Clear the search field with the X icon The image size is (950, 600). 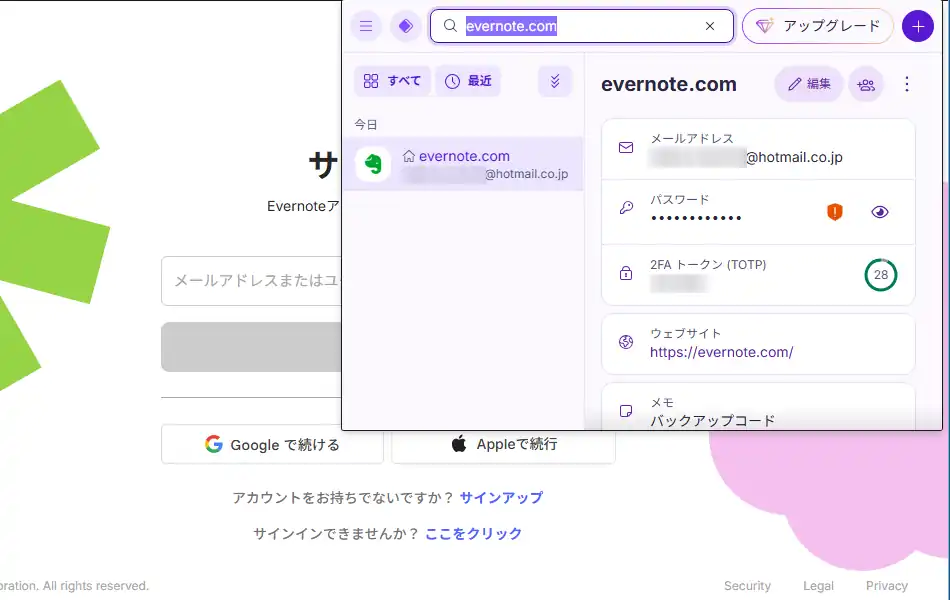[710, 26]
